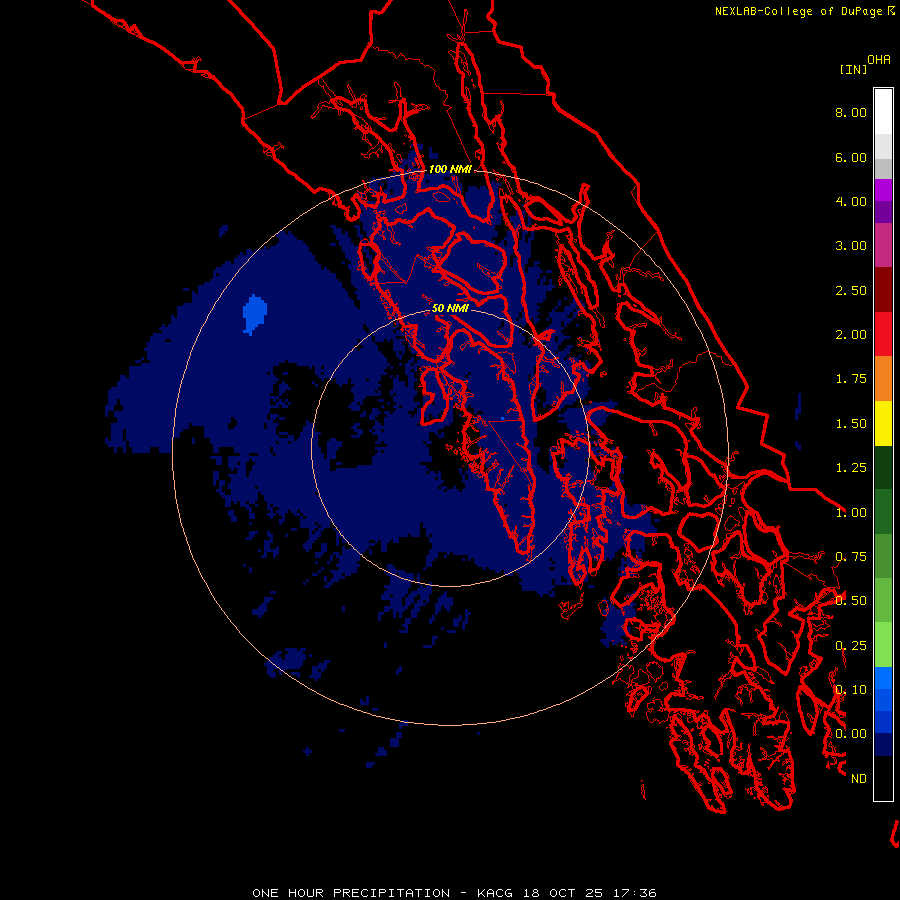Click the black ND swatch in legend

tap(883, 778)
